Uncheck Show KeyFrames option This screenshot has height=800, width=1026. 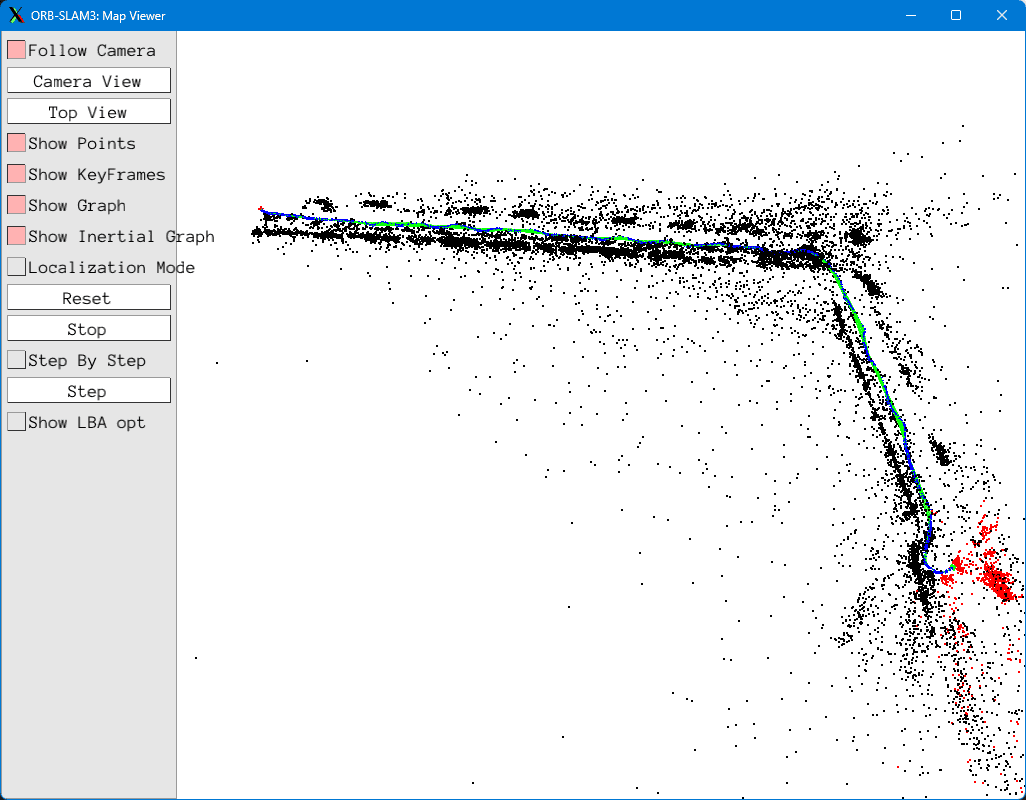[x=17, y=174]
